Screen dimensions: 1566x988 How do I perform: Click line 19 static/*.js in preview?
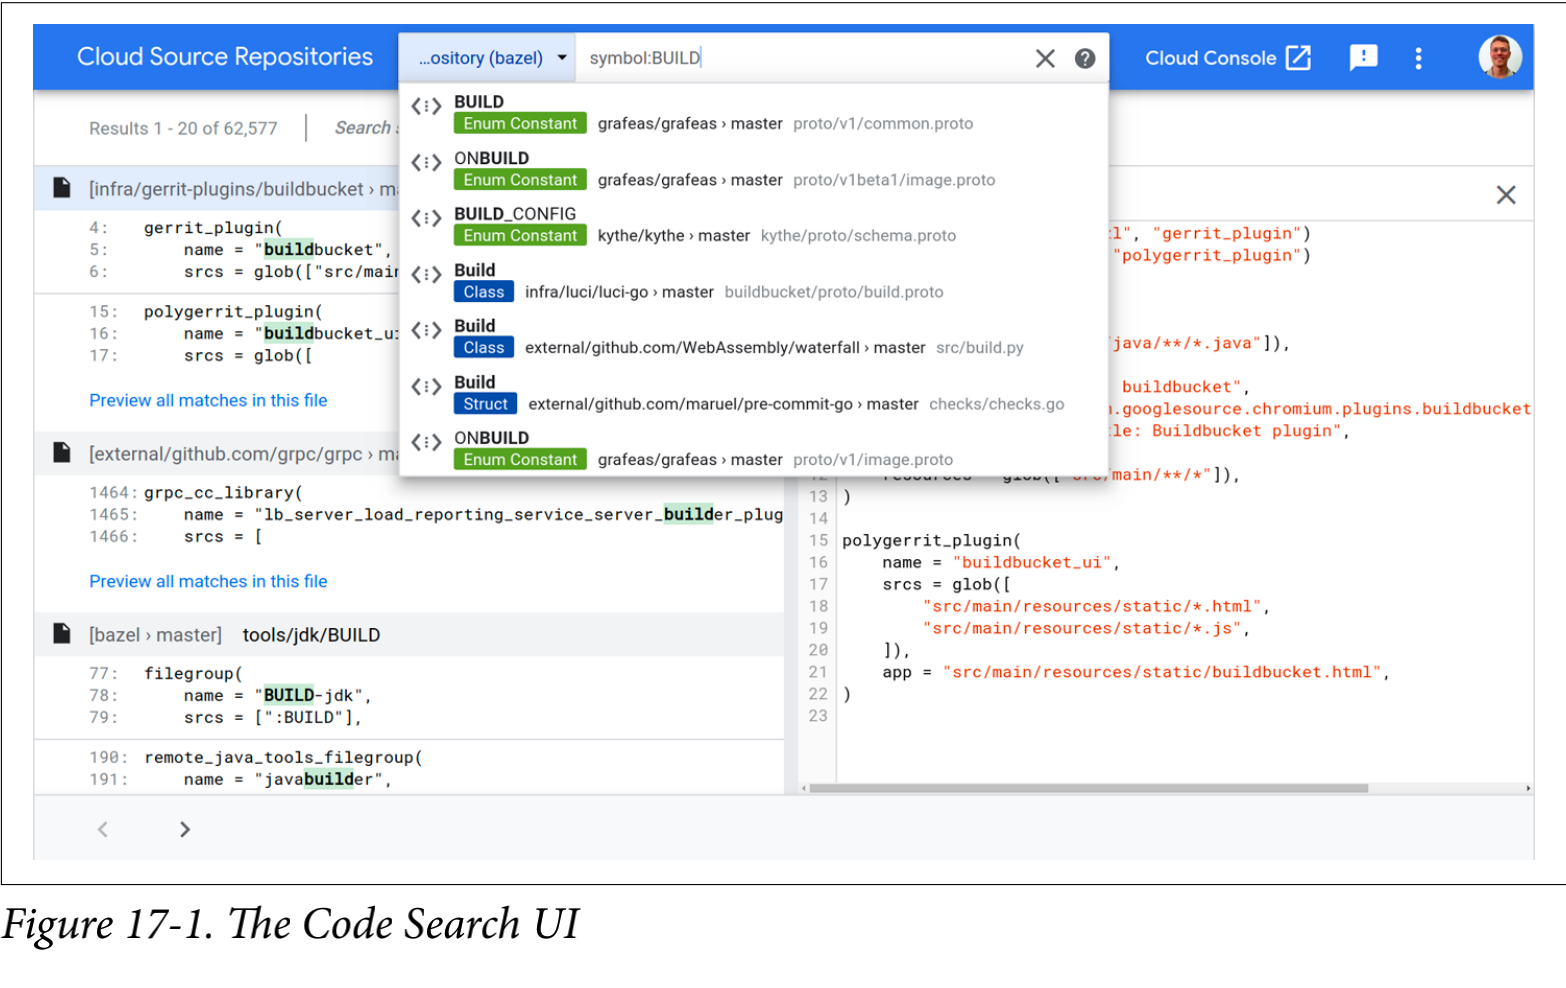(1086, 629)
